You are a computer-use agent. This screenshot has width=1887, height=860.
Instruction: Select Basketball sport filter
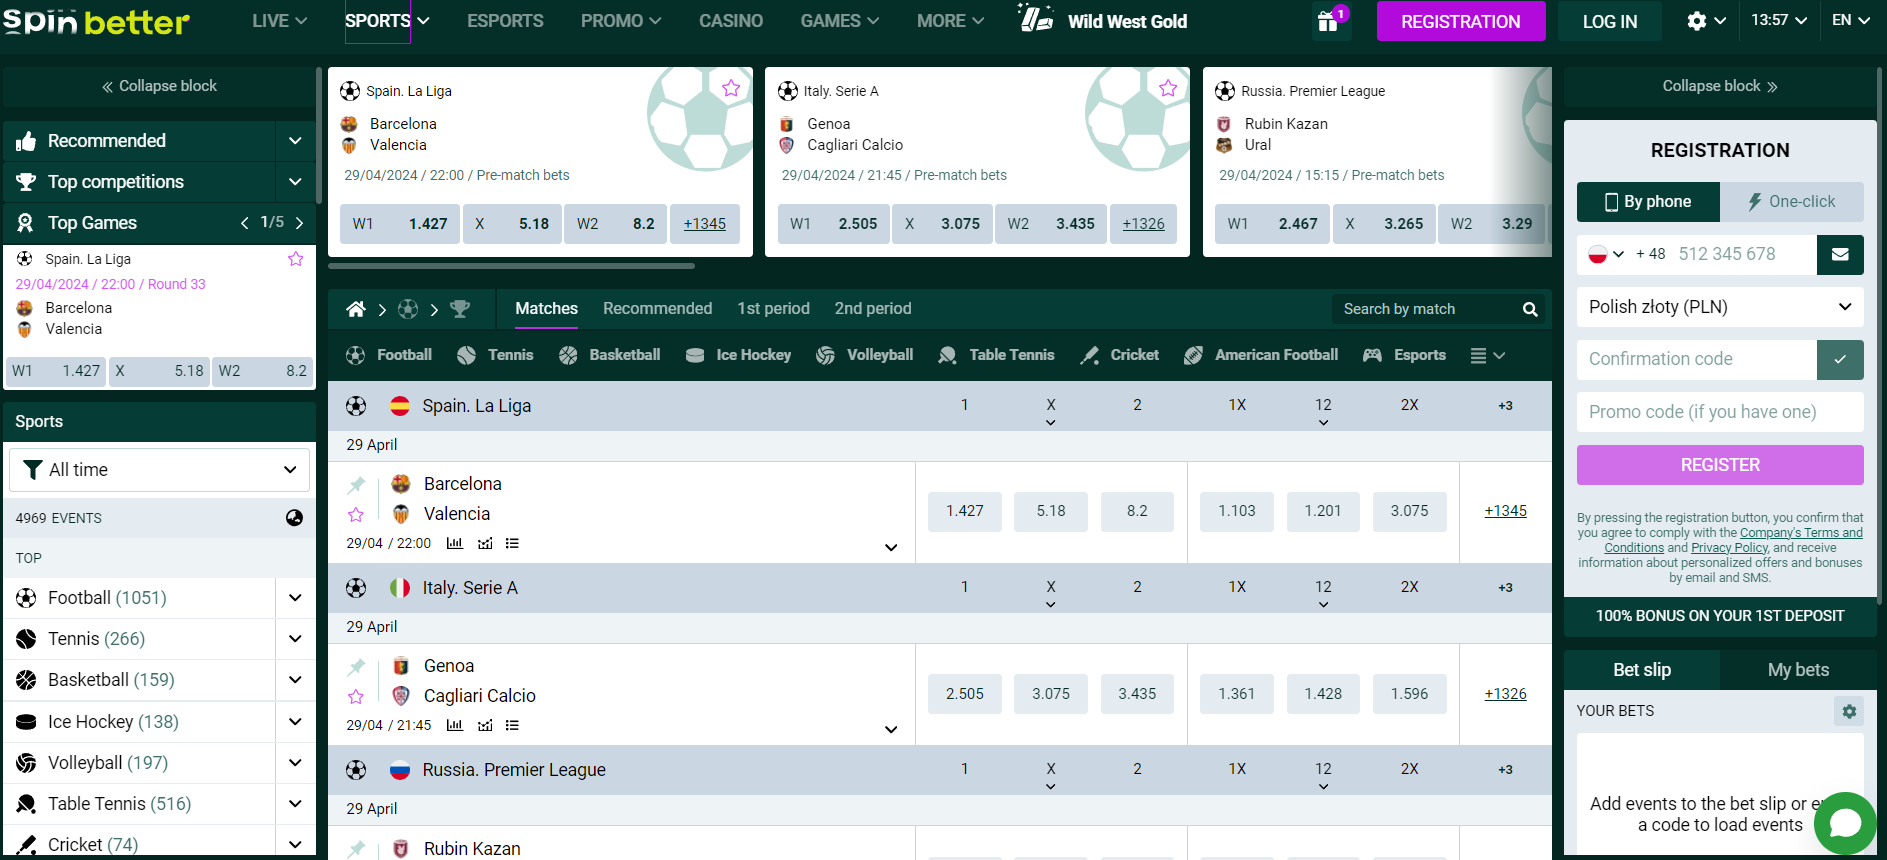609,355
